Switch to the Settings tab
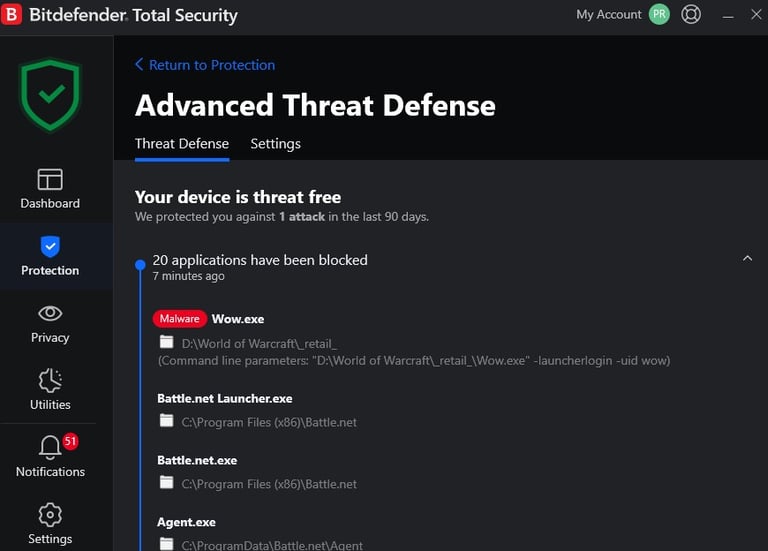This screenshot has height=551, width=768. tap(275, 144)
